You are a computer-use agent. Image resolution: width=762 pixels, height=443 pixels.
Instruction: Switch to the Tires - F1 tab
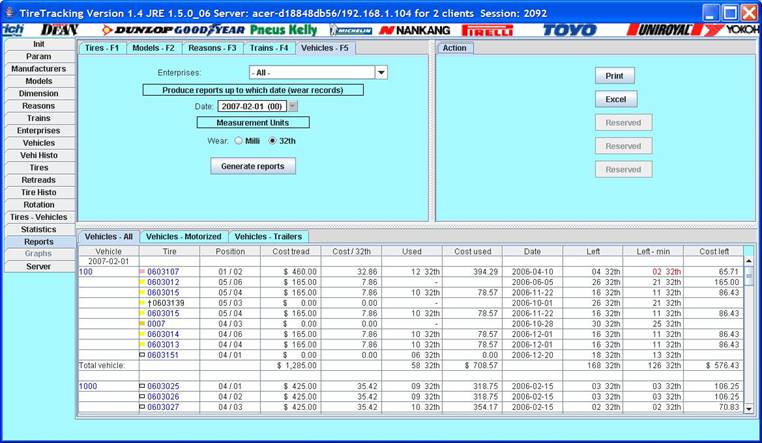[102, 48]
